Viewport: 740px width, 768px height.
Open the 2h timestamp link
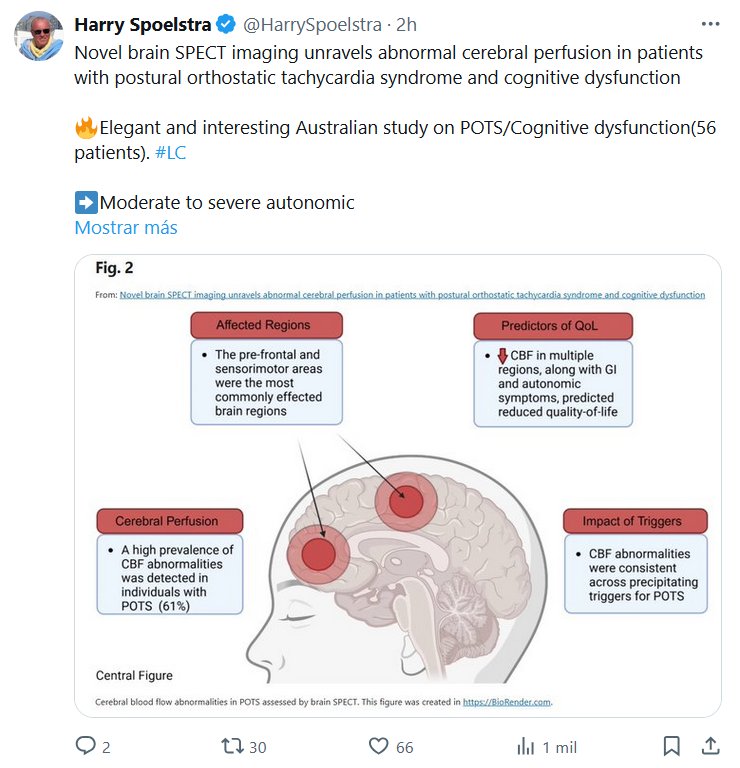click(x=408, y=25)
